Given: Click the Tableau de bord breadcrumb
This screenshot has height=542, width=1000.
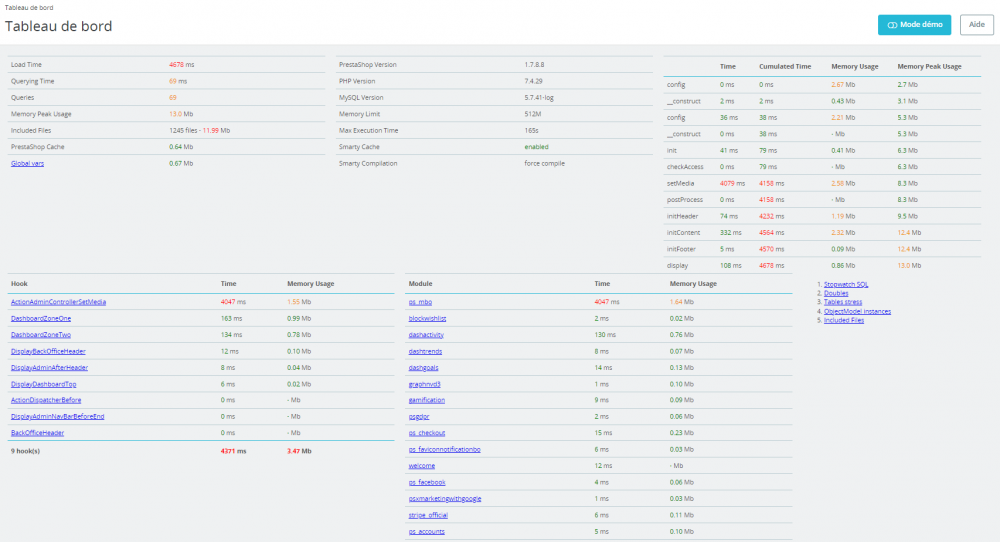Looking at the screenshot, I should [29, 8].
